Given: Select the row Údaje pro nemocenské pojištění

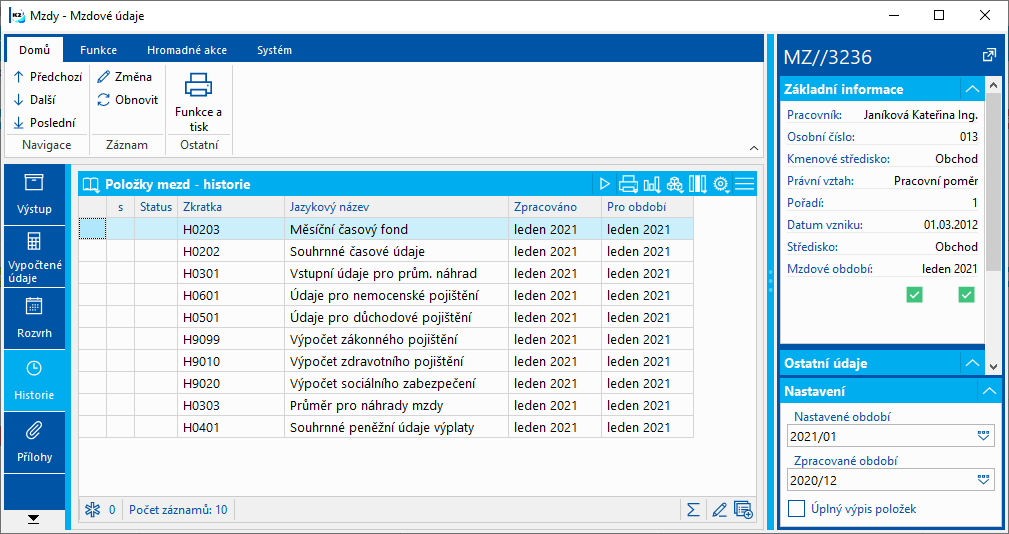Looking at the screenshot, I should pos(386,295).
